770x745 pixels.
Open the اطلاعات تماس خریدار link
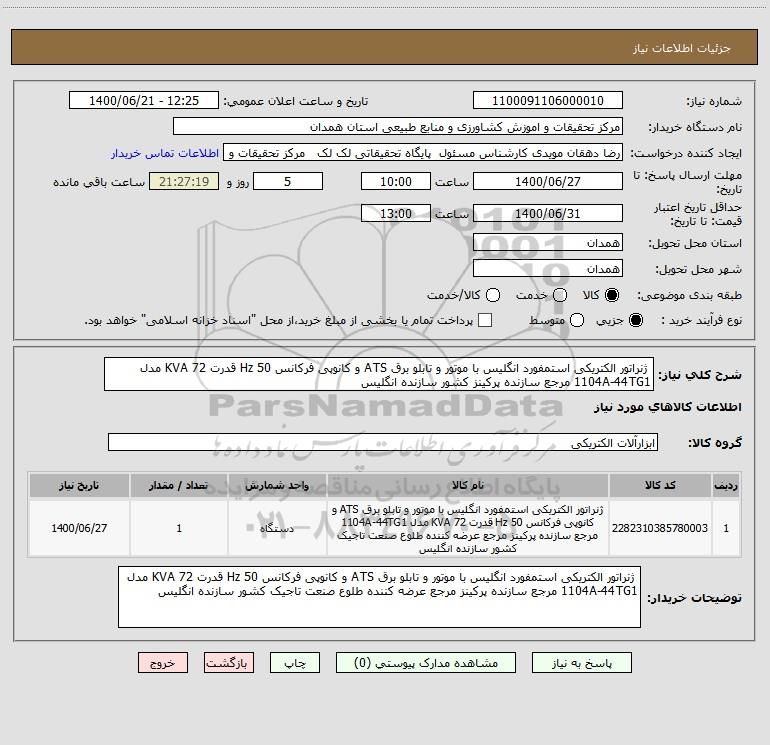tap(165, 153)
